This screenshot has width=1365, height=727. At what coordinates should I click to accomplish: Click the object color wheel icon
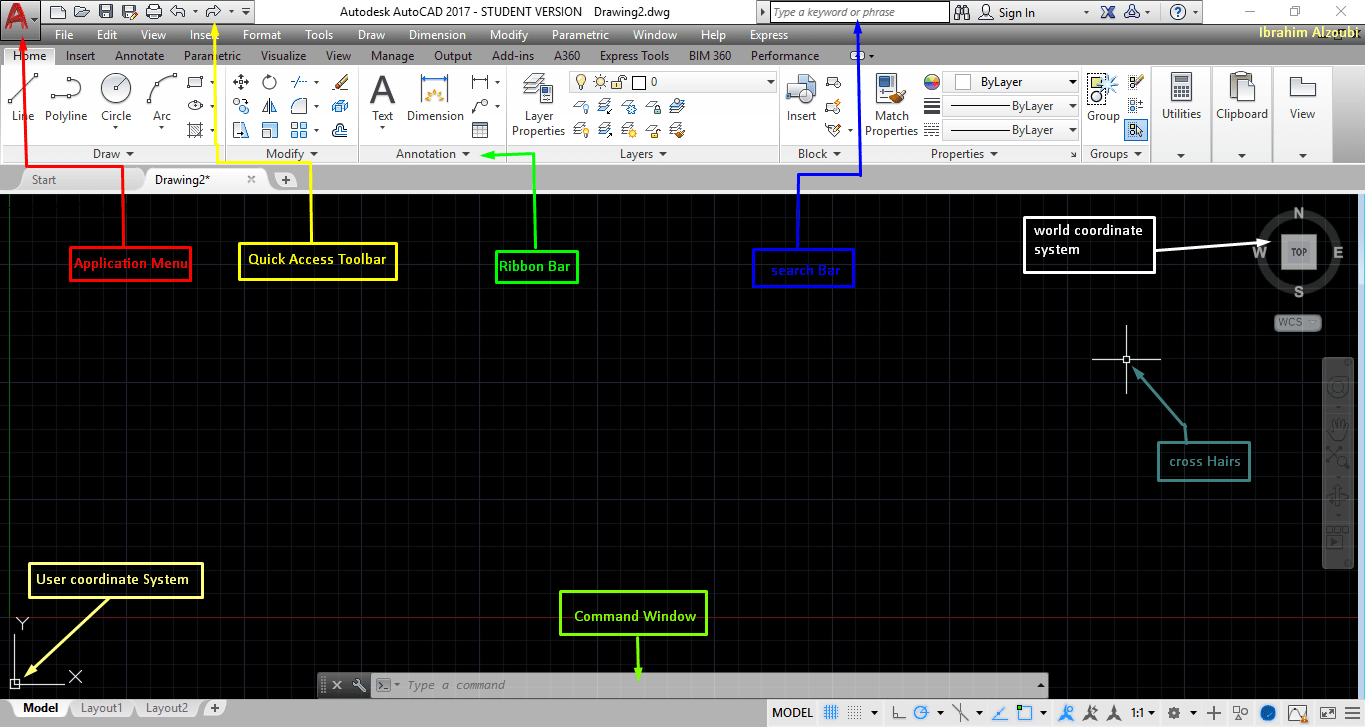(x=932, y=82)
